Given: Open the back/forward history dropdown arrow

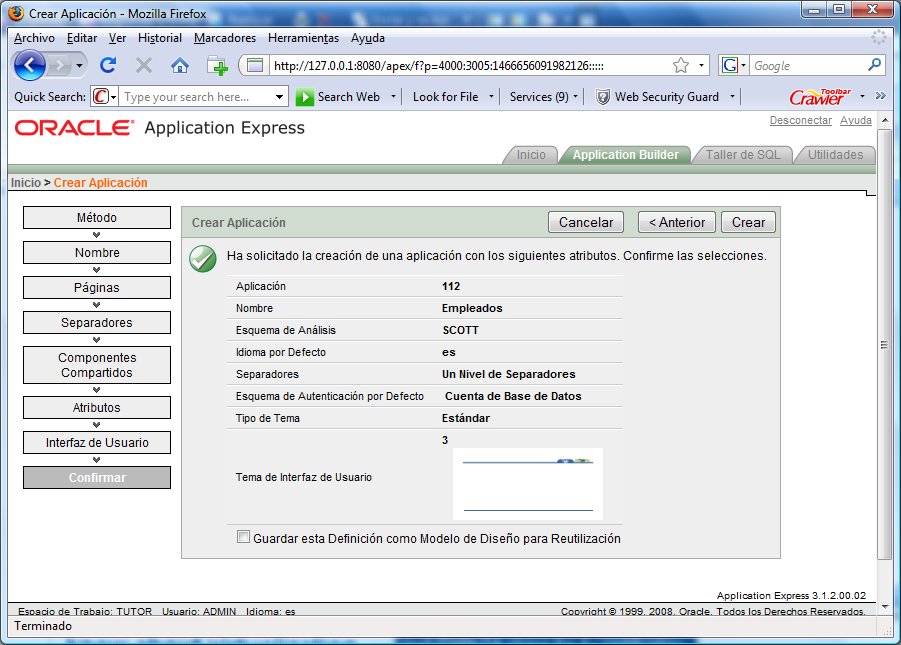Looking at the screenshot, I should 79,66.
